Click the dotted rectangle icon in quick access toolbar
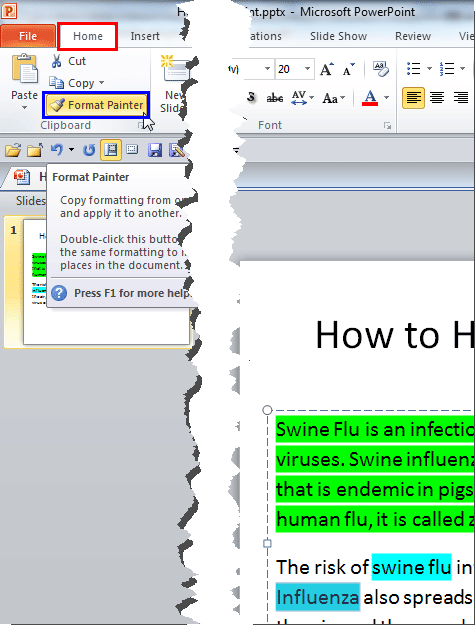This screenshot has height=625, width=475. click(132, 149)
